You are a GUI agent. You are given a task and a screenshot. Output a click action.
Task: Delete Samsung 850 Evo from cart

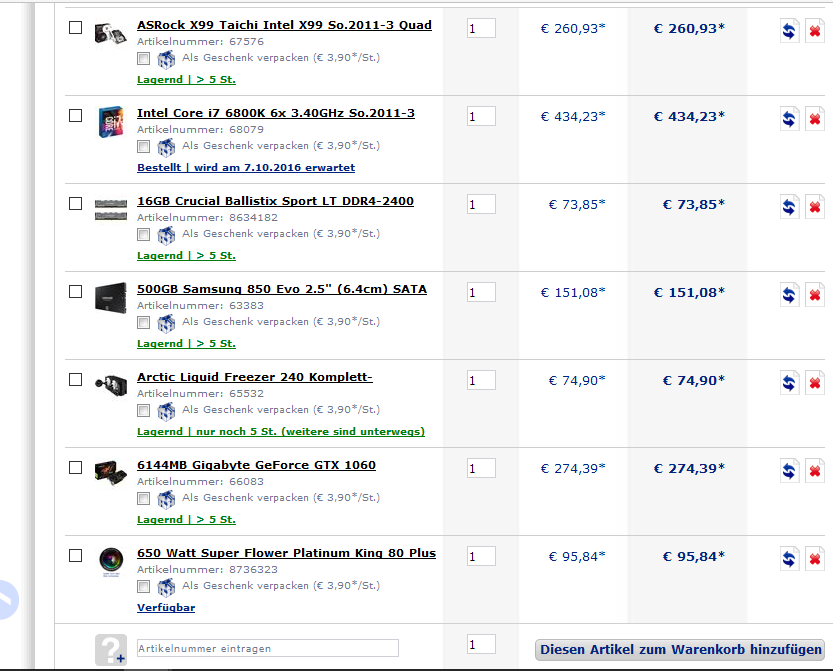[814, 295]
